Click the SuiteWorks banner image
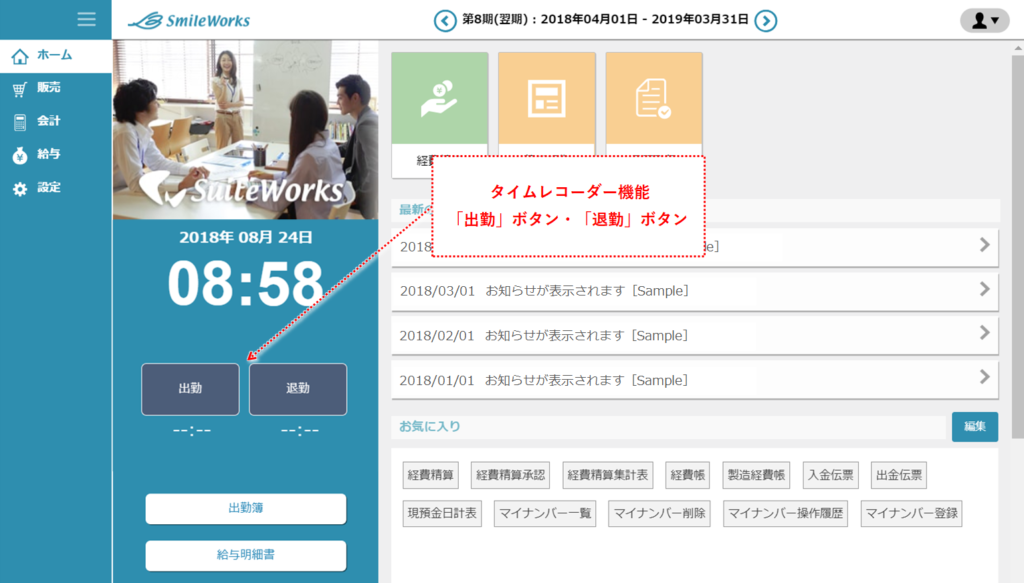 point(246,130)
